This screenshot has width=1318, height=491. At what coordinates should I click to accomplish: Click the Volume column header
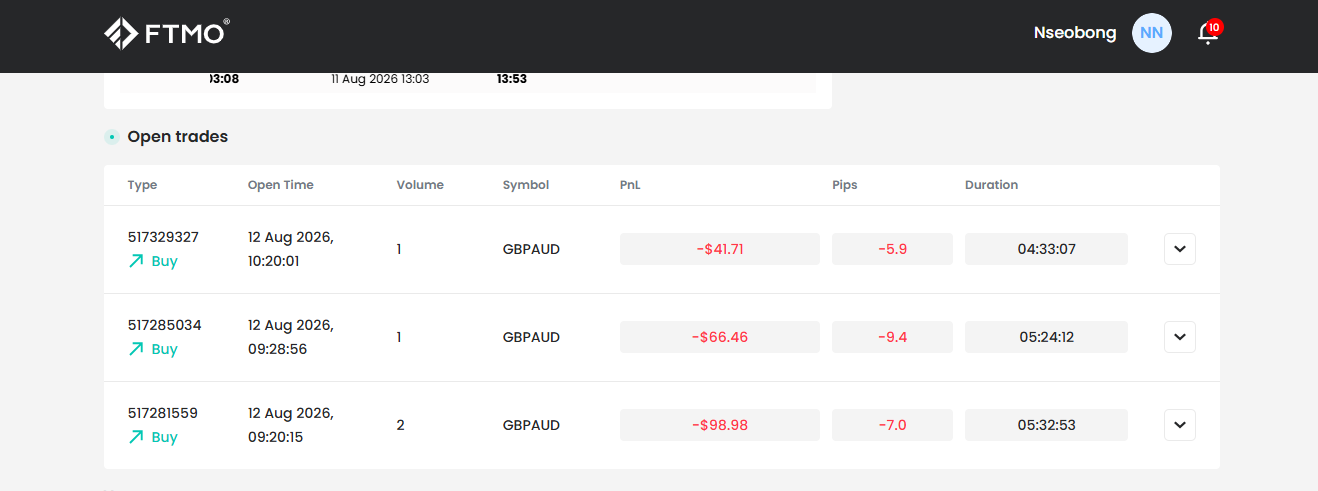(420, 185)
